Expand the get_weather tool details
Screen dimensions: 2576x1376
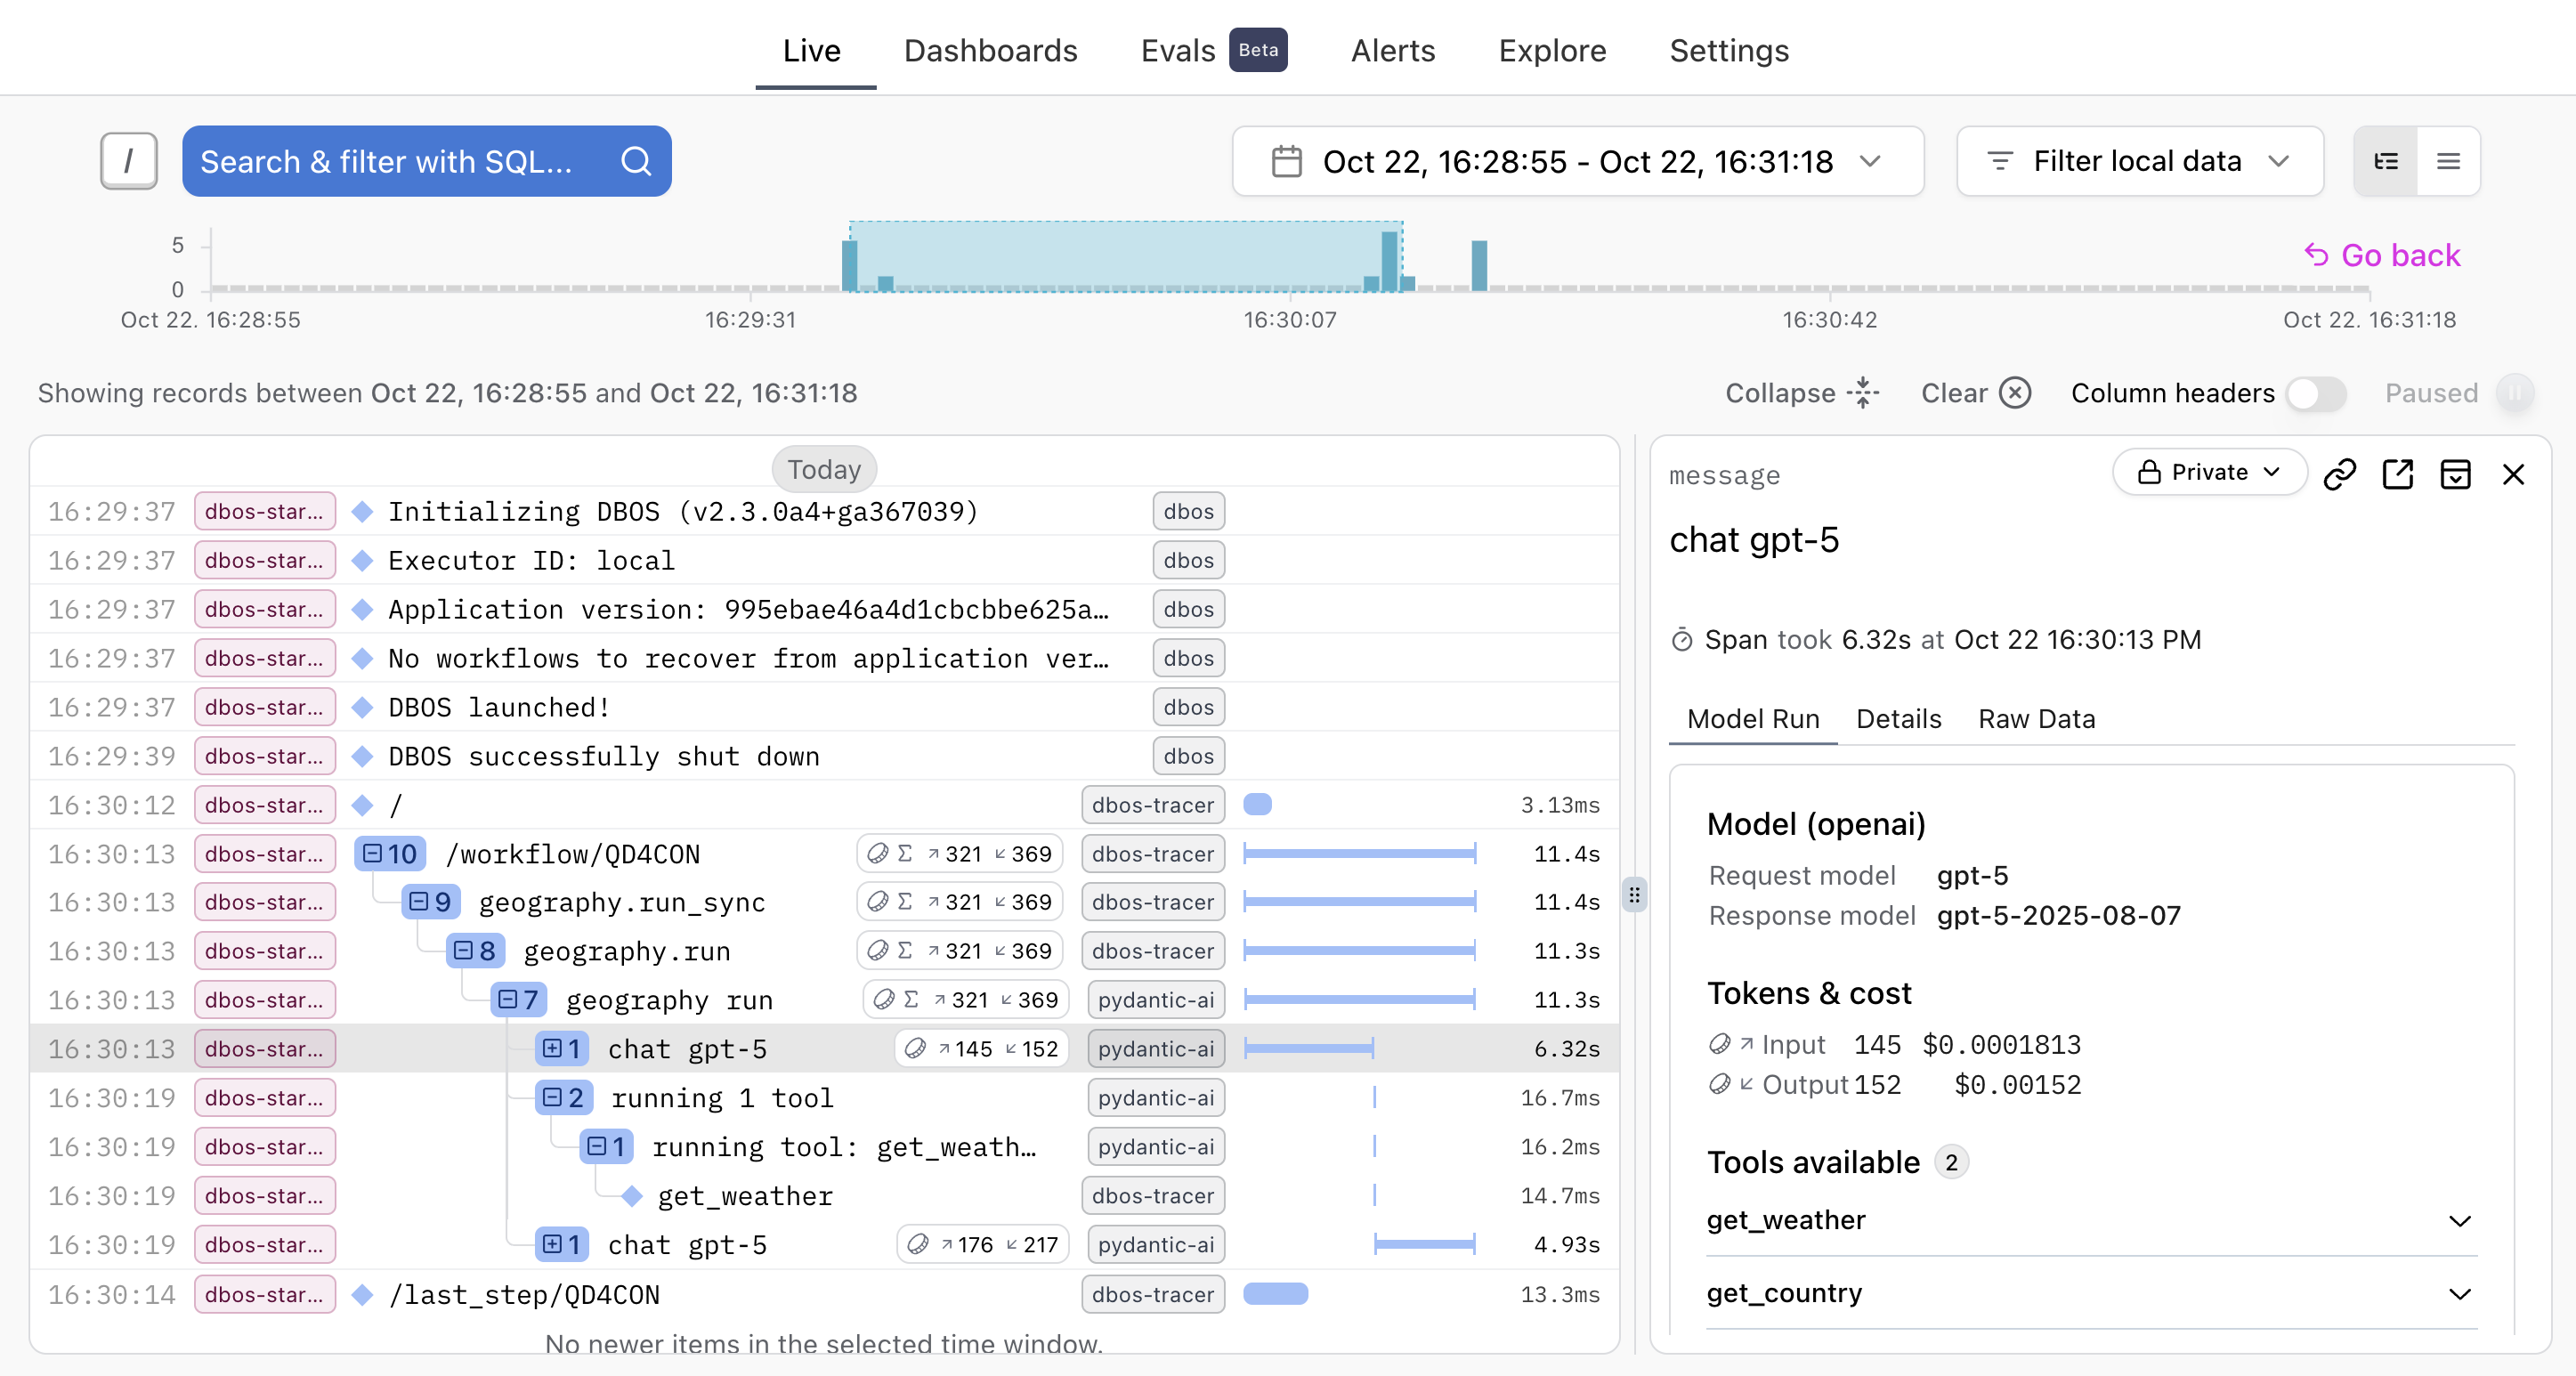tap(2461, 1220)
